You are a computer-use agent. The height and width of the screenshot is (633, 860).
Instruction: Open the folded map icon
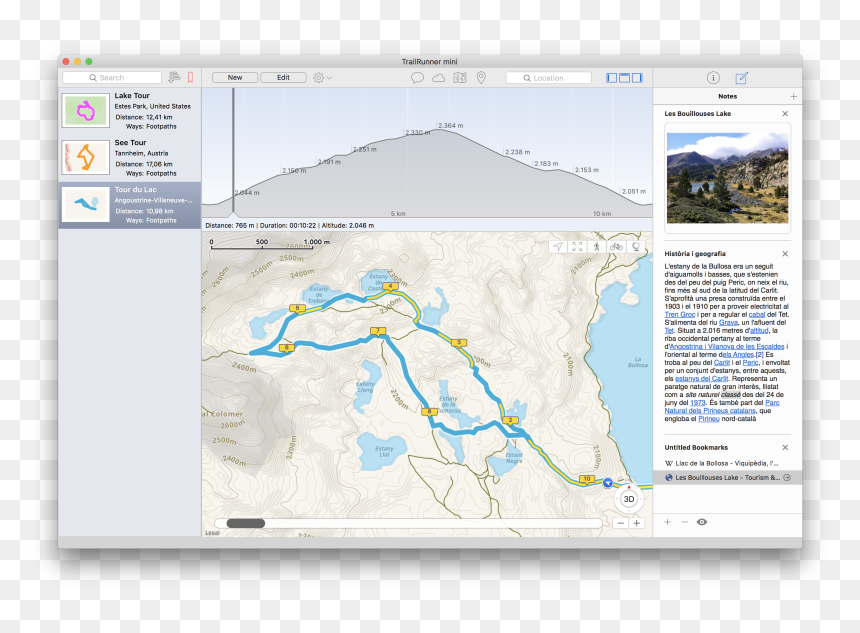coord(460,78)
